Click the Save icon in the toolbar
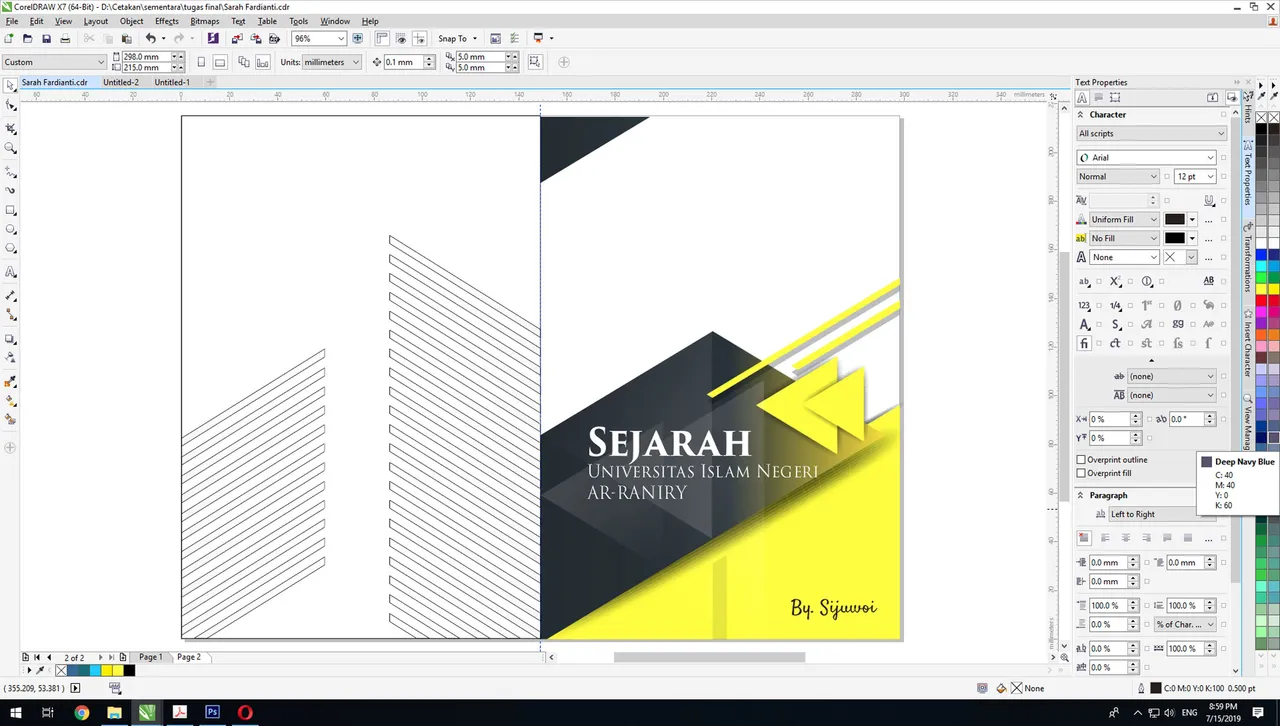 coord(46,38)
